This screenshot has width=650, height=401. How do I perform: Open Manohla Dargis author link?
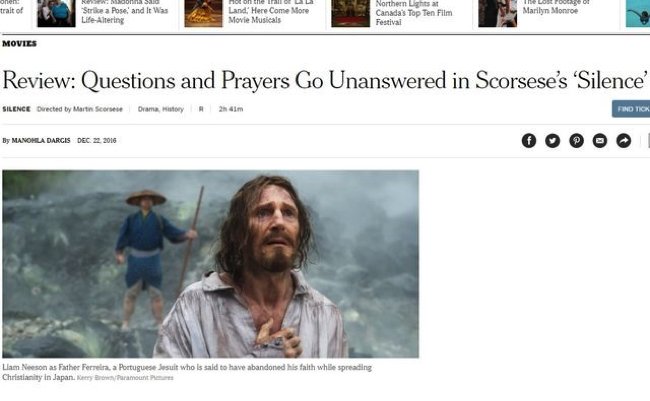41,141
